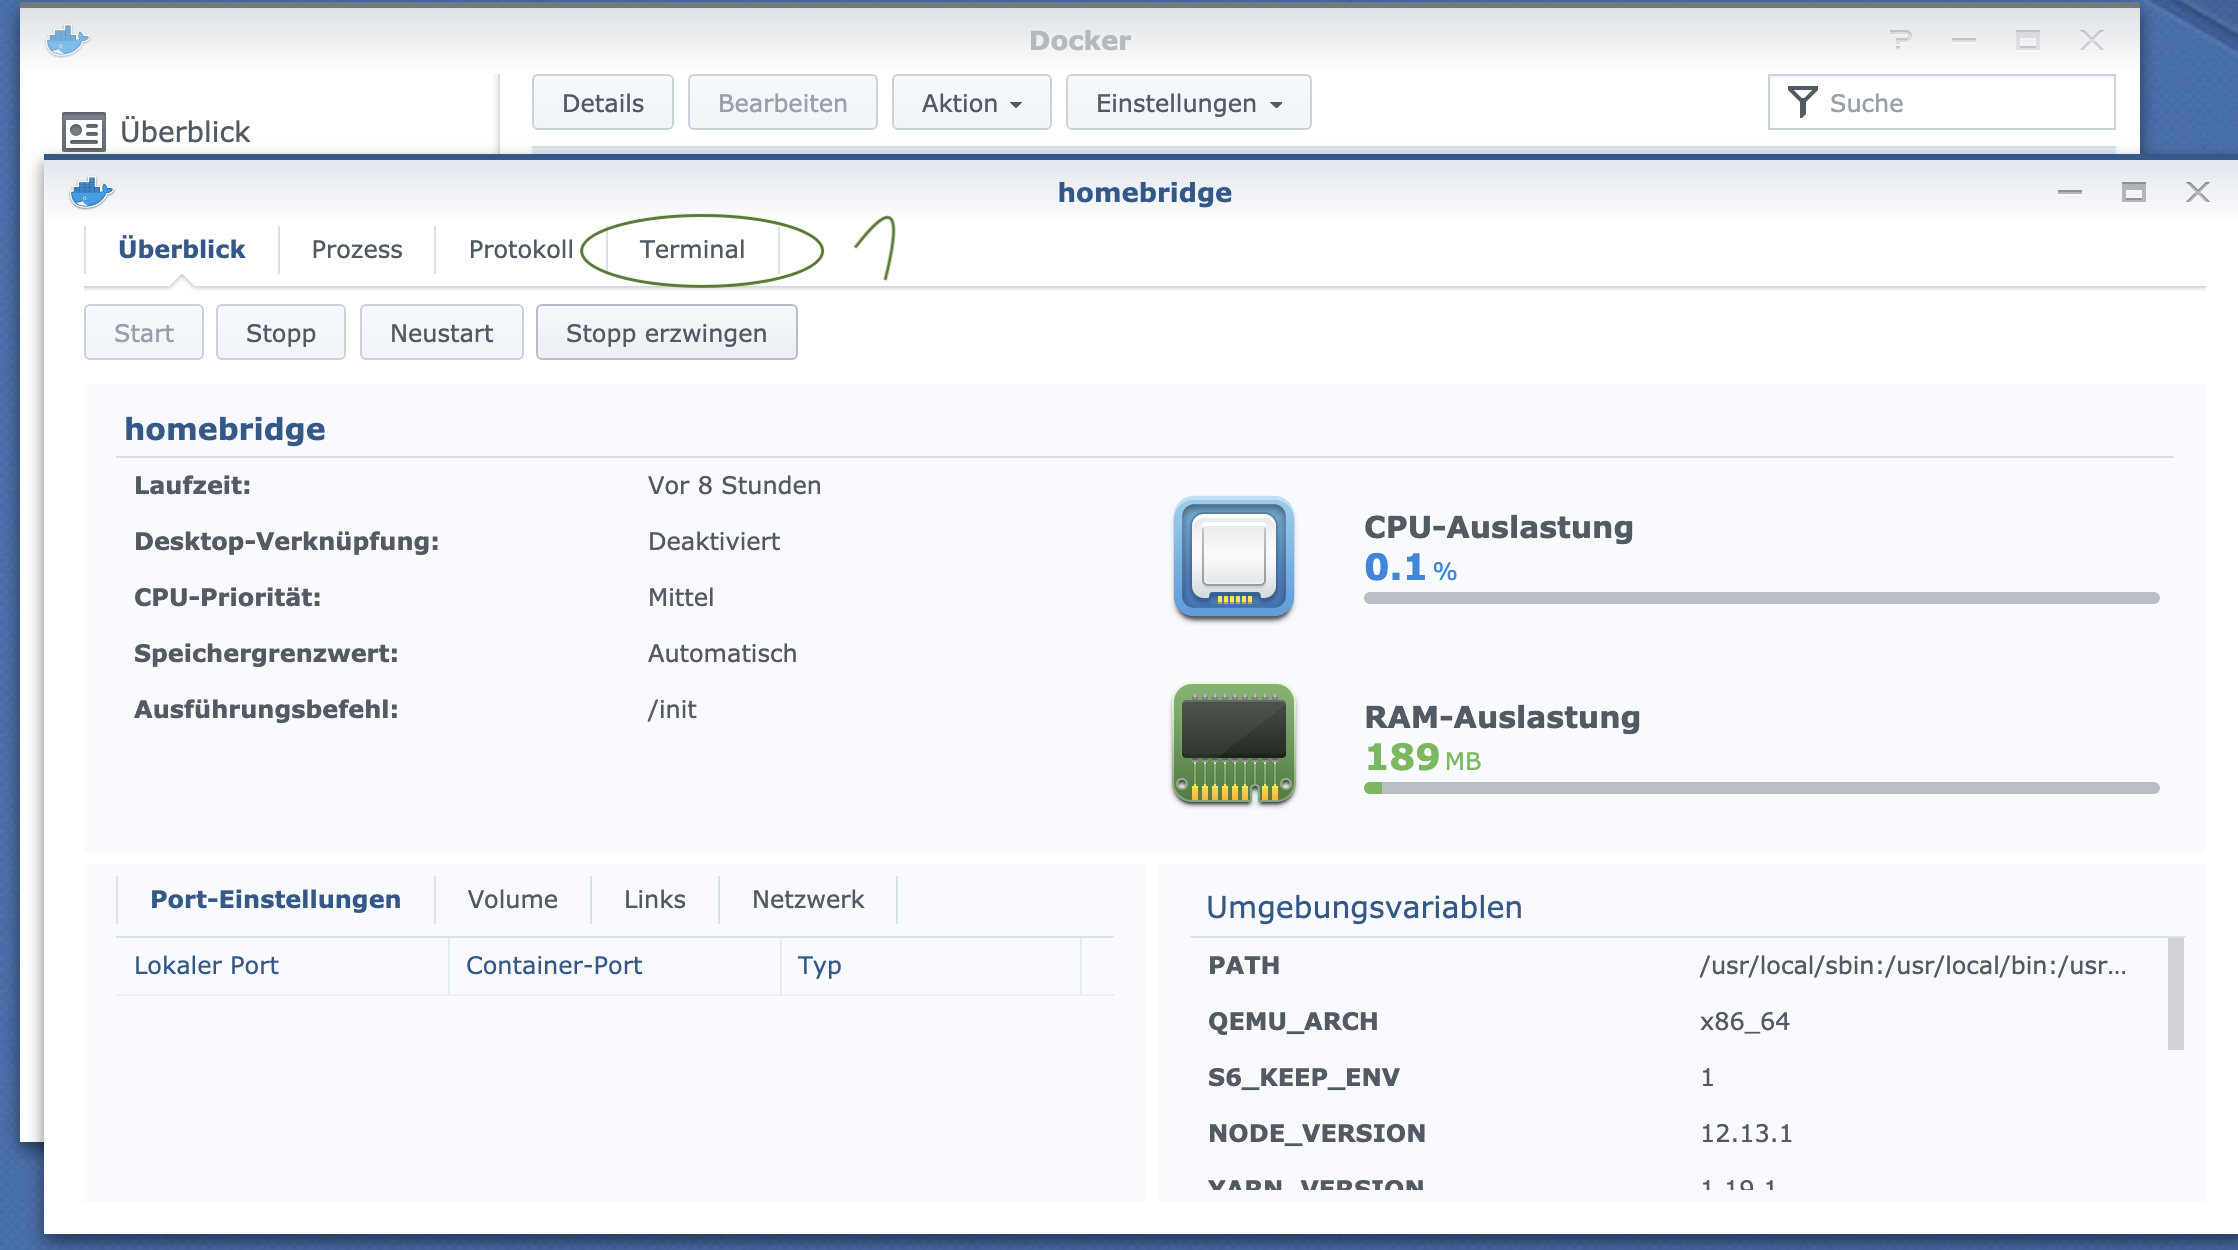Image resolution: width=2238 pixels, height=1250 pixels.
Task: Switch to the Prozess tab
Action: coord(357,249)
